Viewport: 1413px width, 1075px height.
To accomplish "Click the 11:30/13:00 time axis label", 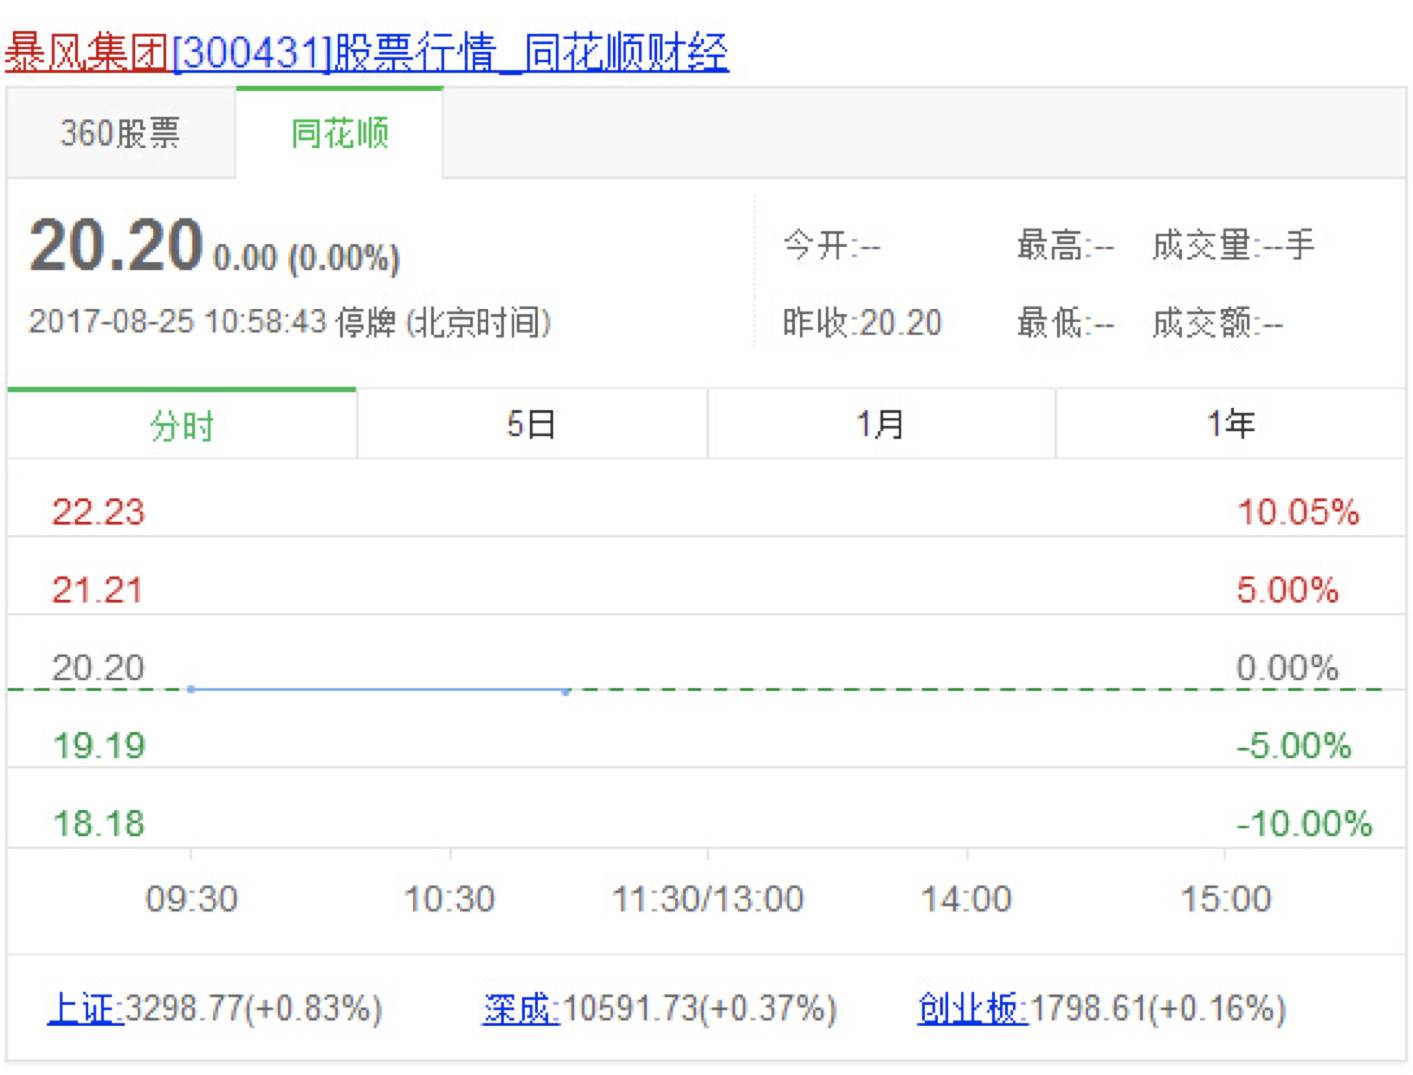I will click(708, 898).
